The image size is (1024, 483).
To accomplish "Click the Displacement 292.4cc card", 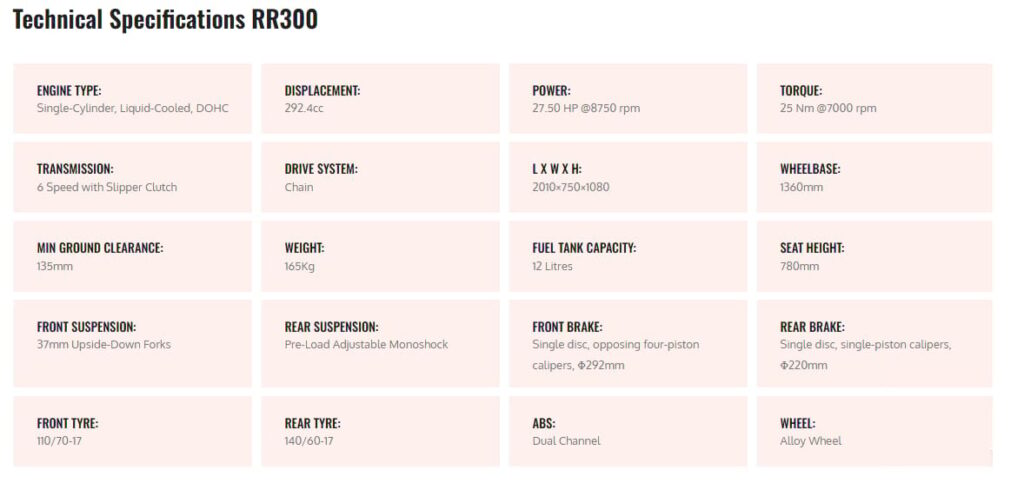I will coord(381,99).
